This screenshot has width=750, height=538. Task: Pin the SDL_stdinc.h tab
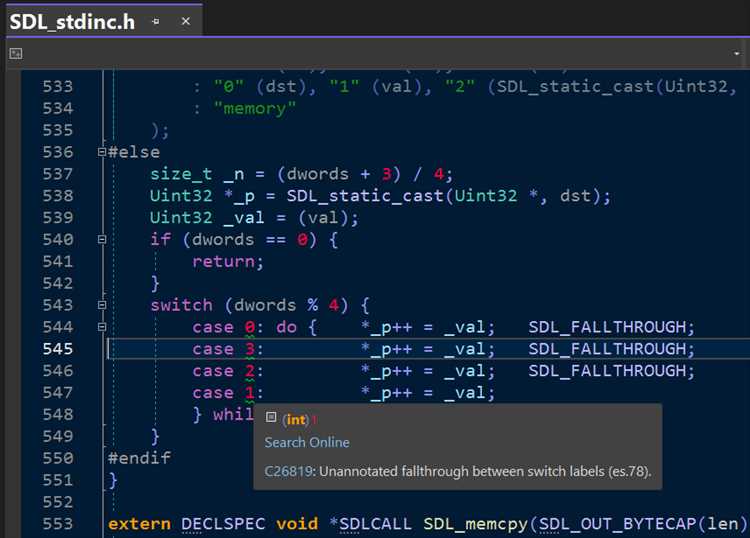pos(155,22)
